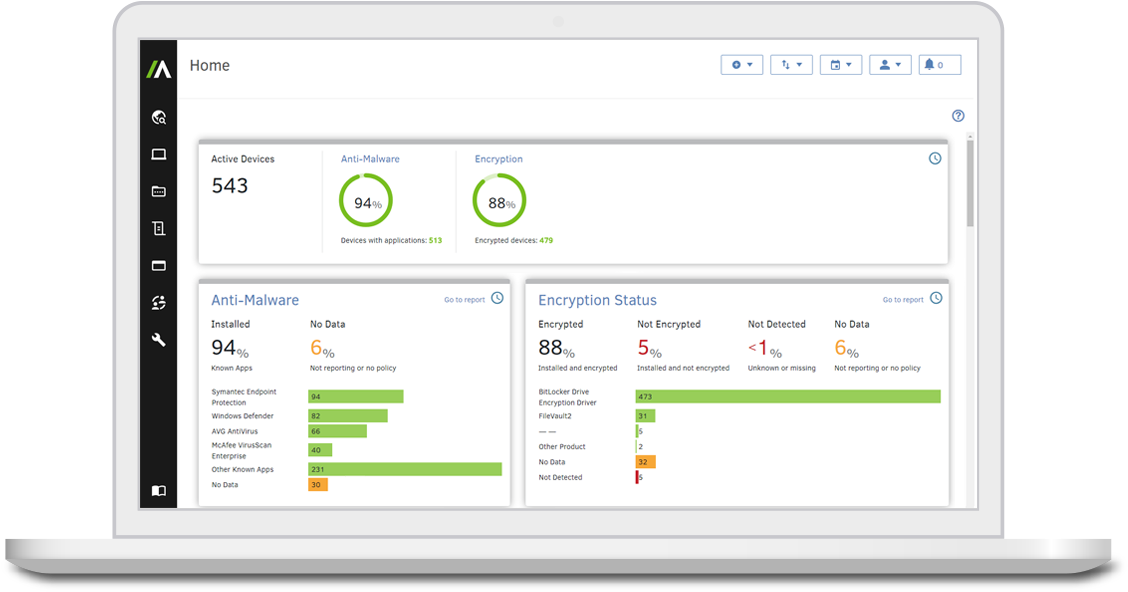Expand the sort order dropdown
The image size is (1128, 592).
tap(791, 64)
